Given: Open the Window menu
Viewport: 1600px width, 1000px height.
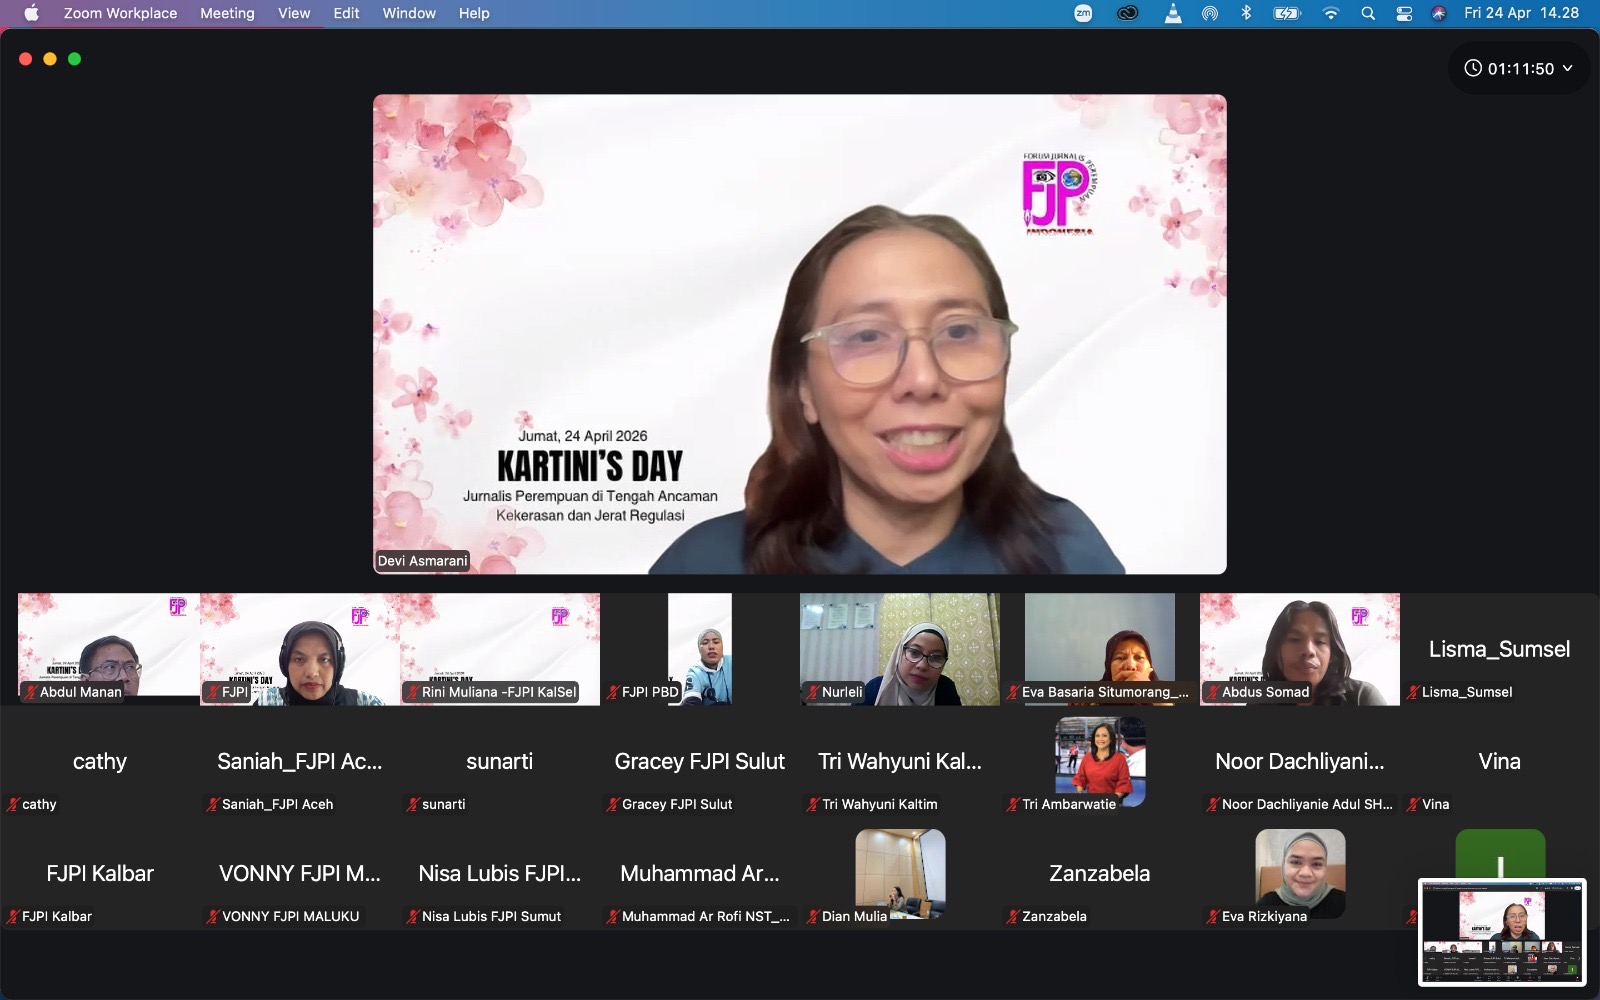Looking at the screenshot, I should [x=408, y=14].
